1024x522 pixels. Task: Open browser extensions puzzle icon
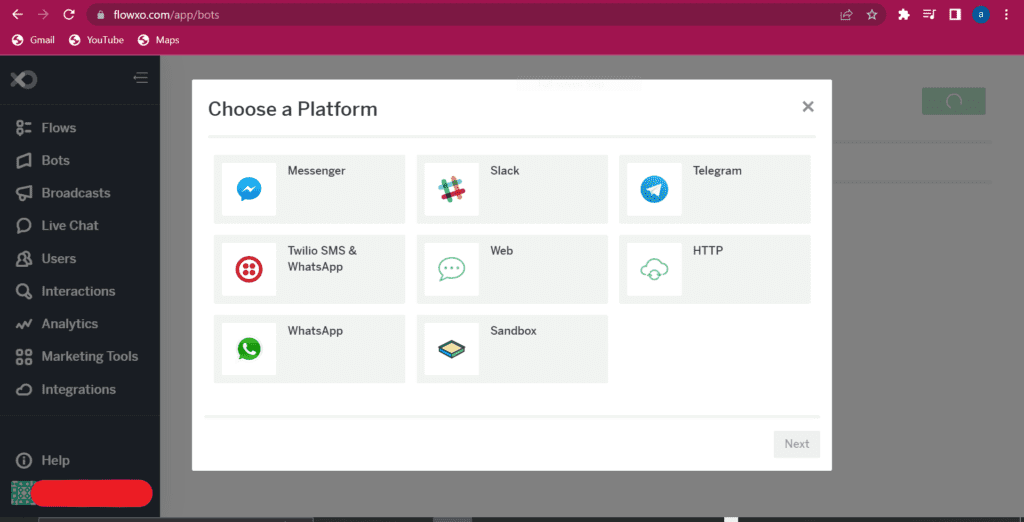(x=904, y=14)
